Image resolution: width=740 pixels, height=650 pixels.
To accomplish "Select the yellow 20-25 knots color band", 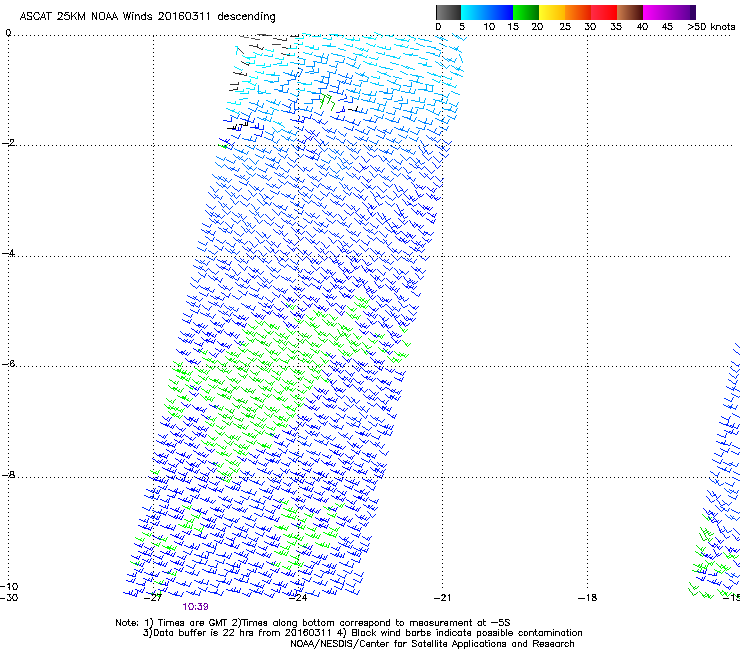I will [x=552, y=12].
